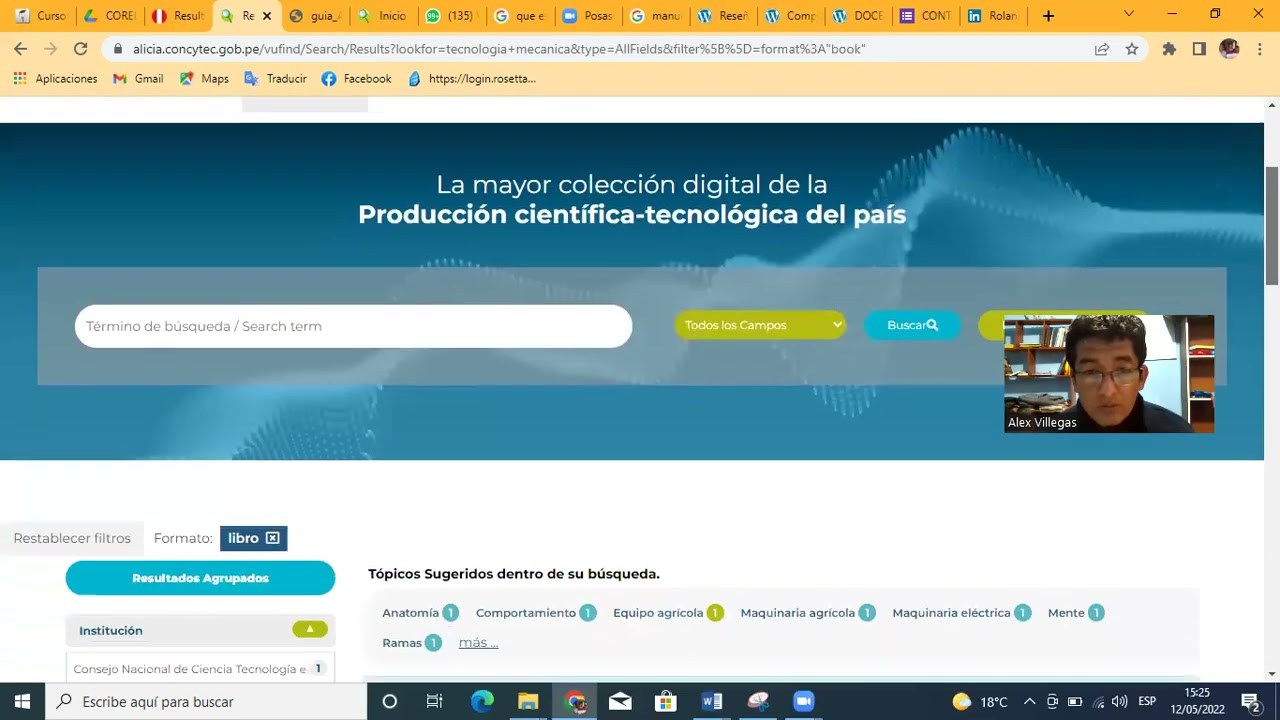1280x720 pixels.
Task: Select the Equipo agrícola suggested topic
Action: (668, 613)
